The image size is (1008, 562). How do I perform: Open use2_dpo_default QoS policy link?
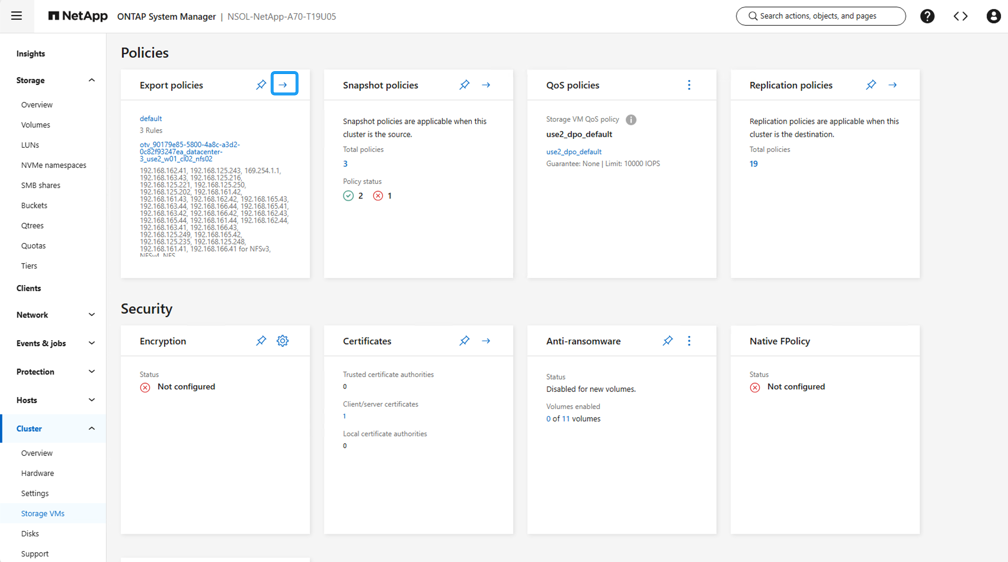click(x=574, y=152)
